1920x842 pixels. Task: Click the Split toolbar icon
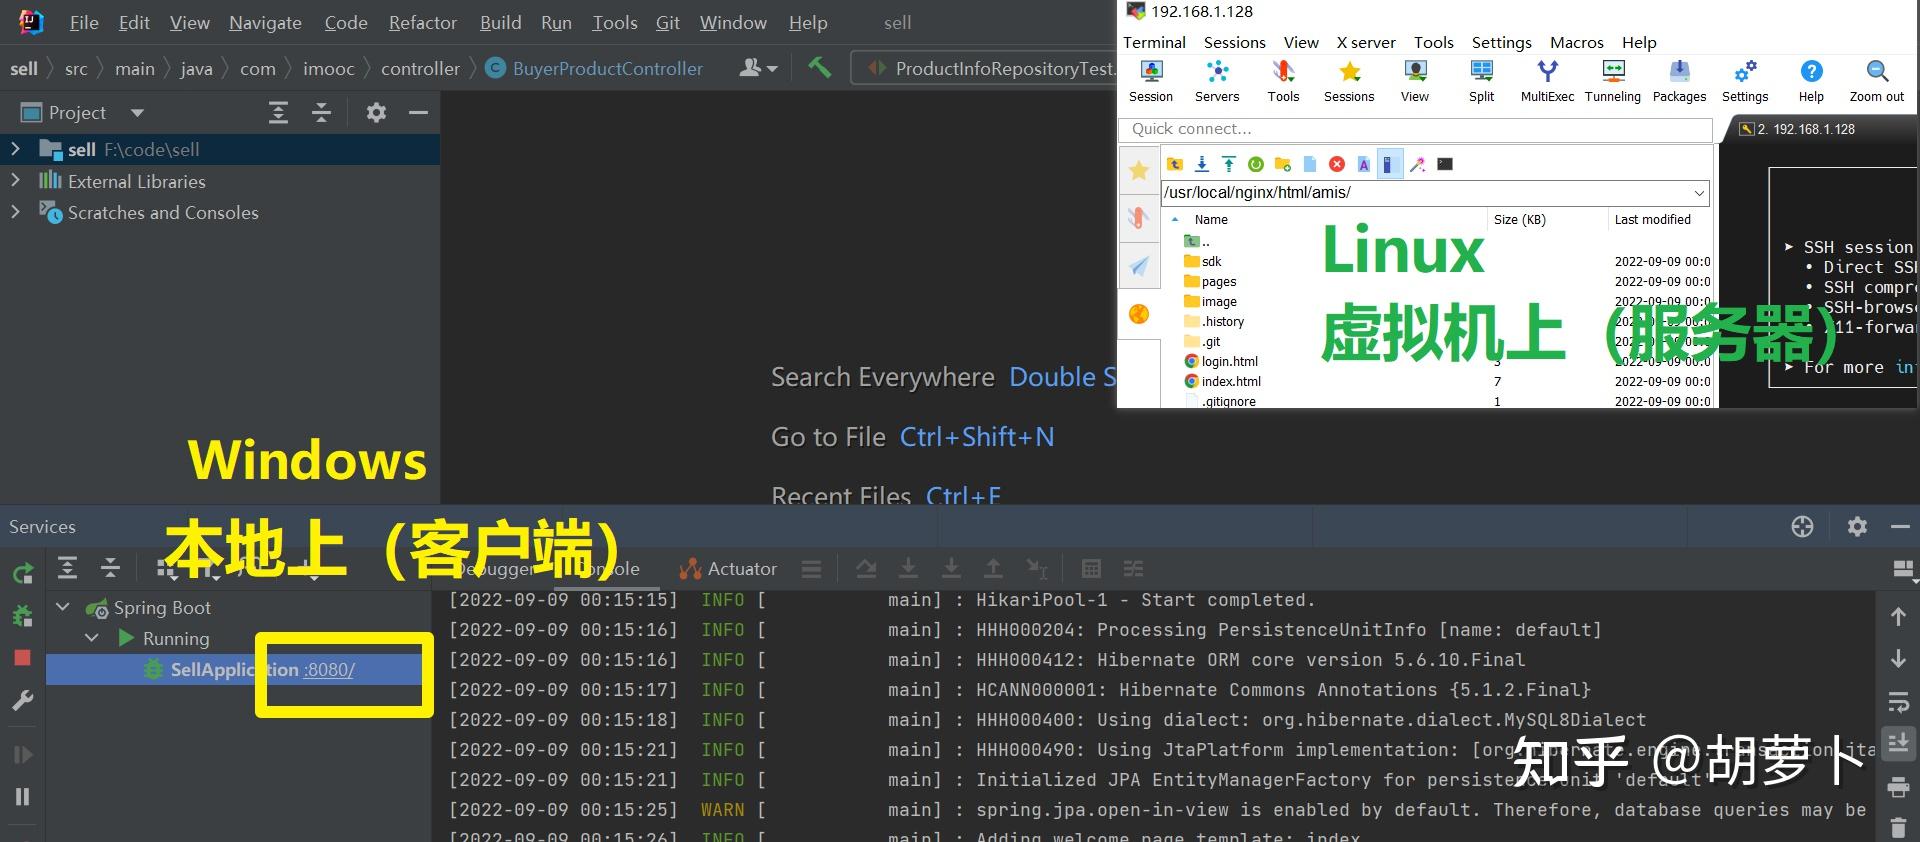(1481, 81)
